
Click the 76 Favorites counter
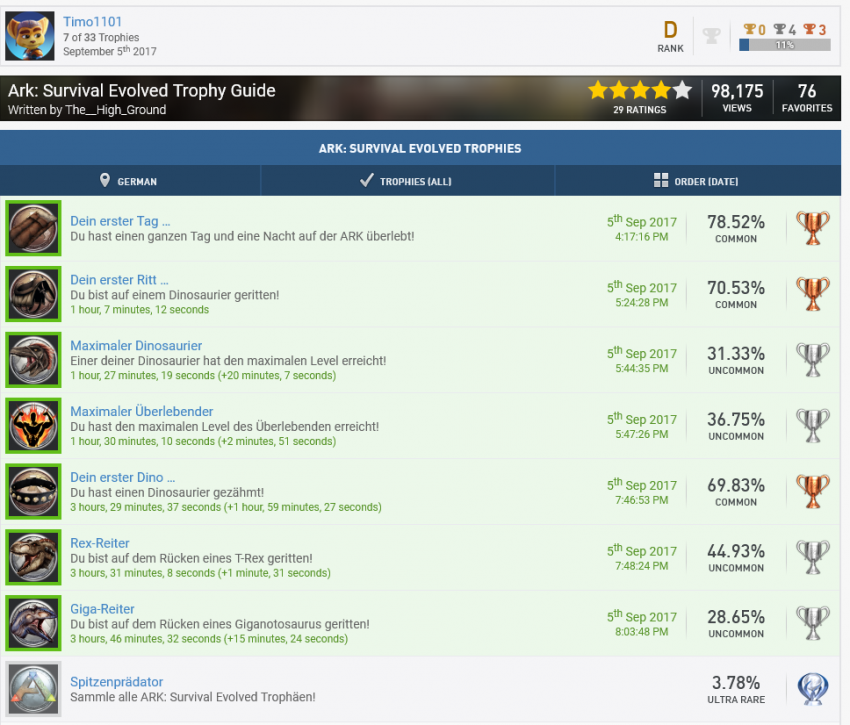click(806, 98)
